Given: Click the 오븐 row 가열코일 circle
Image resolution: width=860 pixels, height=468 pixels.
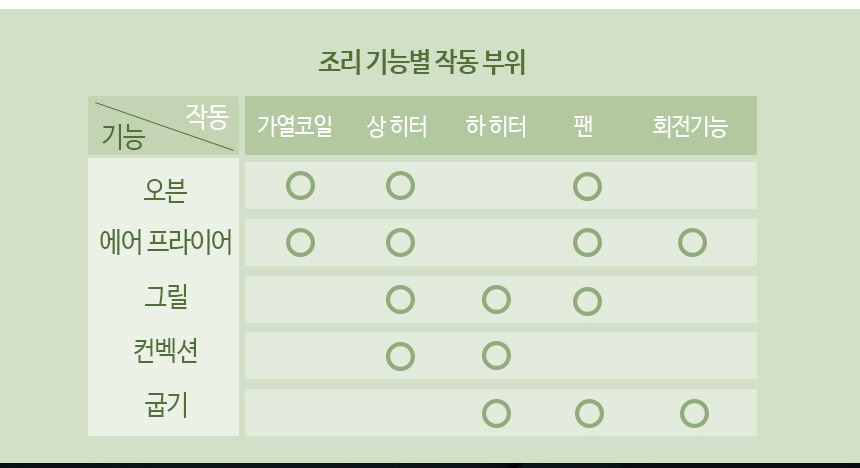Looking at the screenshot, I should (x=300, y=185).
